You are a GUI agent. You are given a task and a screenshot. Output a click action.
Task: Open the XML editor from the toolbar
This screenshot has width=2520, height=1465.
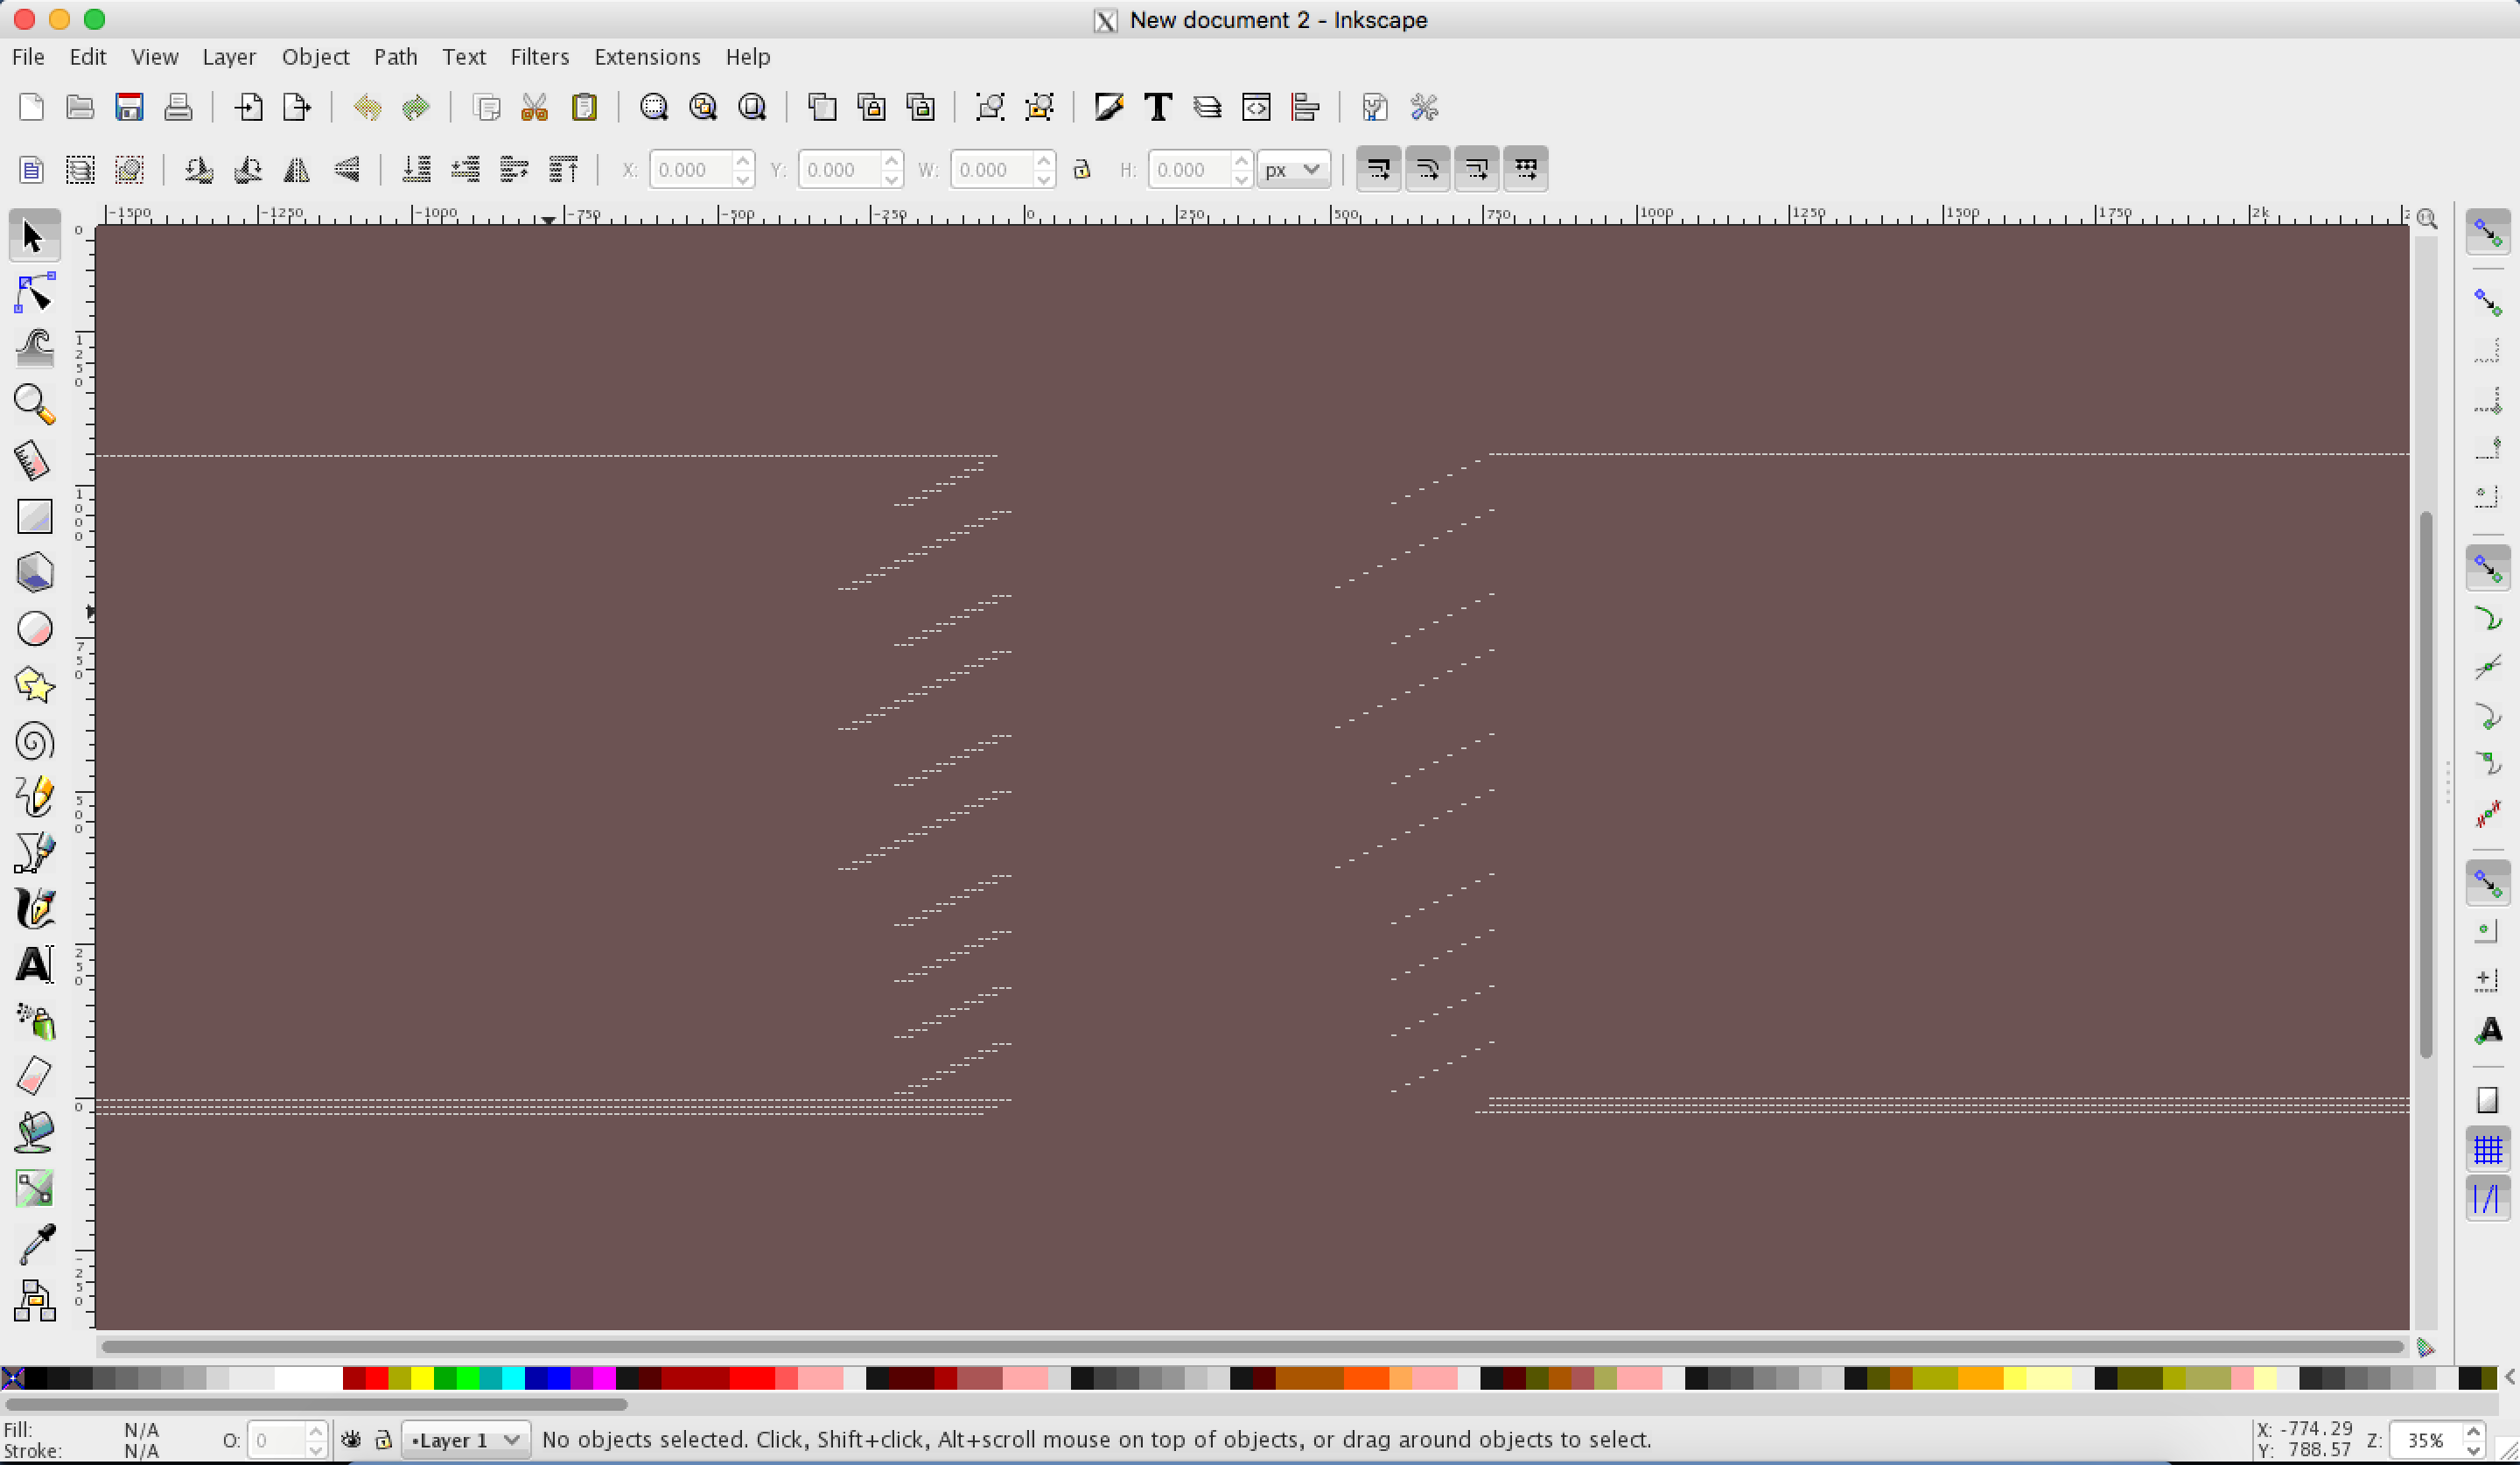click(1256, 107)
